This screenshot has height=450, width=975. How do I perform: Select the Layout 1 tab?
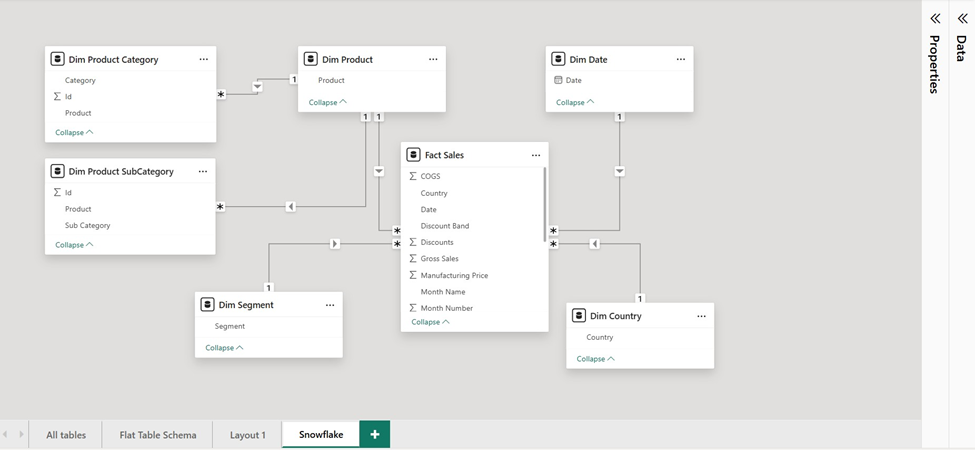pos(247,435)
